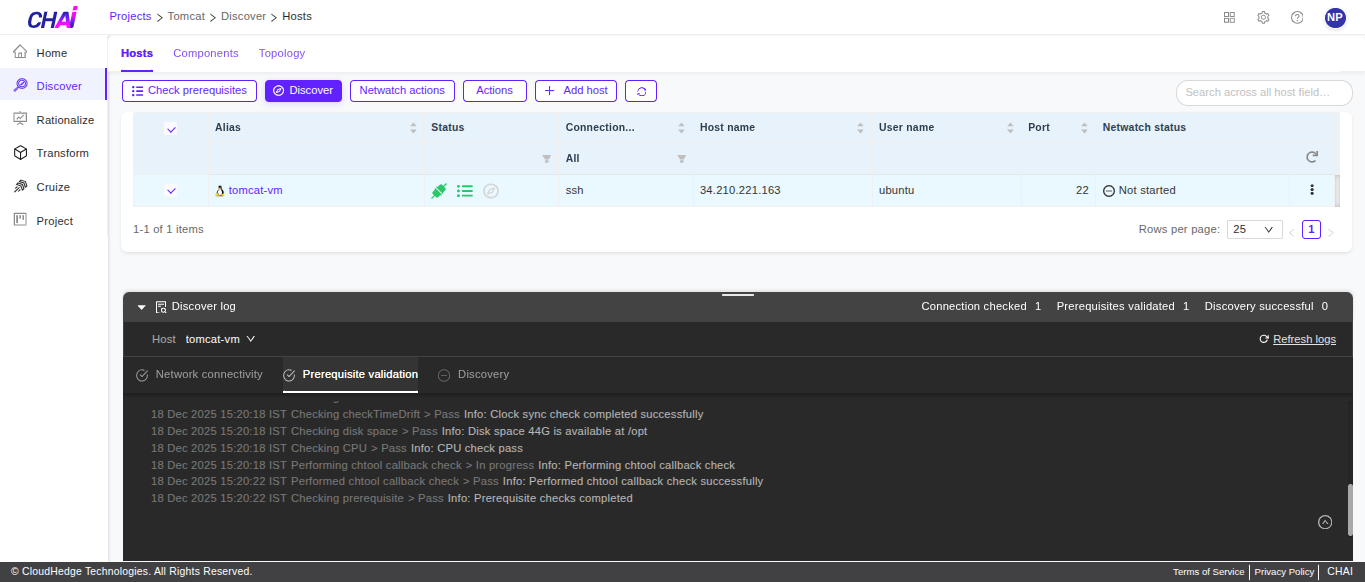The height and width of the screenshot is (582, 1365).
Task: Open the three-dot row menu for tomcat-vm
Action: (x=1312, y=190)
